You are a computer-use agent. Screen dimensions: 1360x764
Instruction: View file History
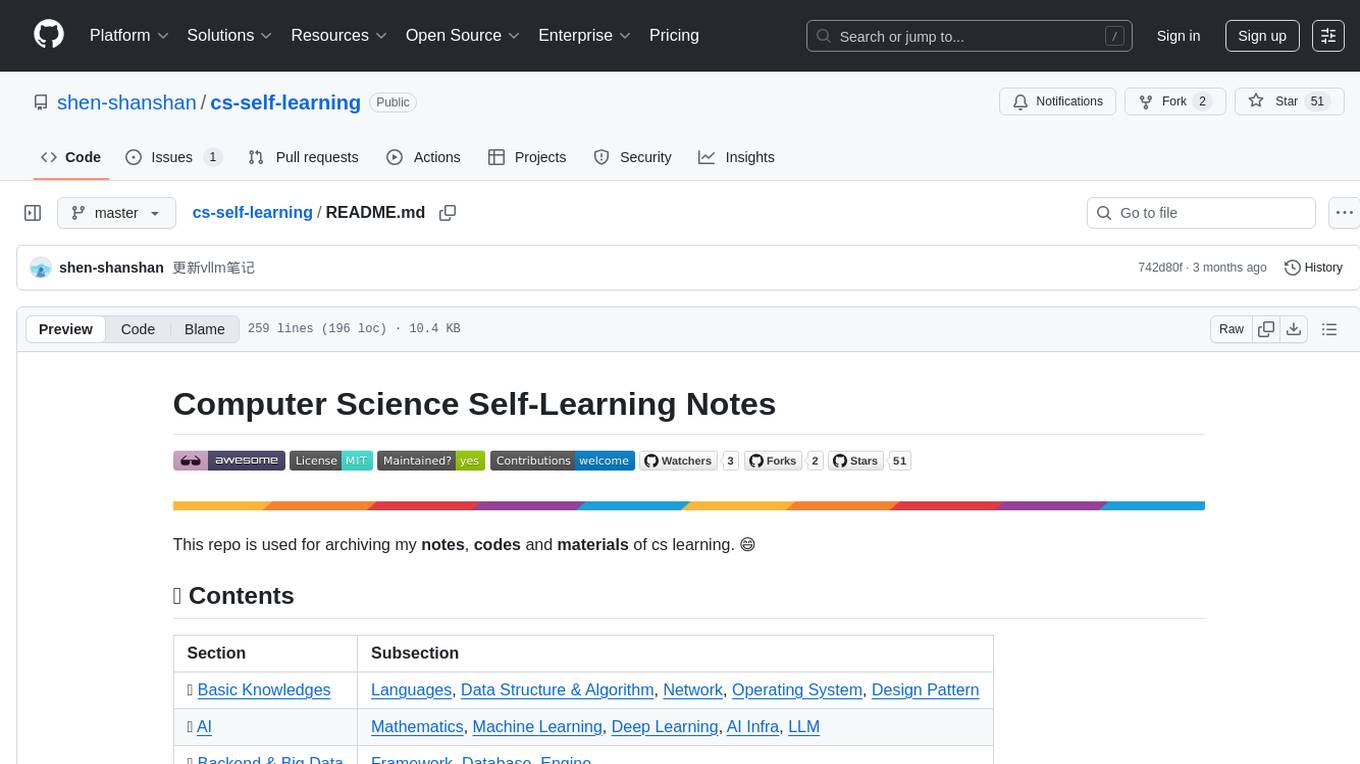tap(1313, 268)
